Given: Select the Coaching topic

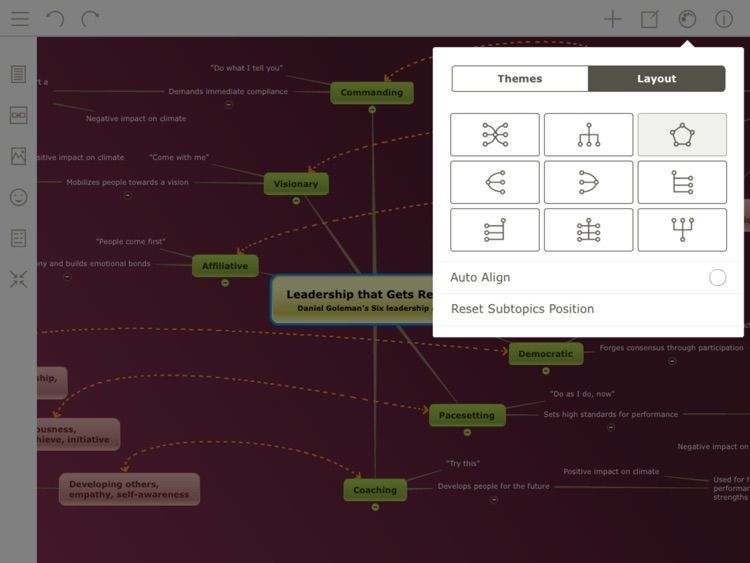Looking at the screenshot, I should pyautogui.click(x=375, y=490).
